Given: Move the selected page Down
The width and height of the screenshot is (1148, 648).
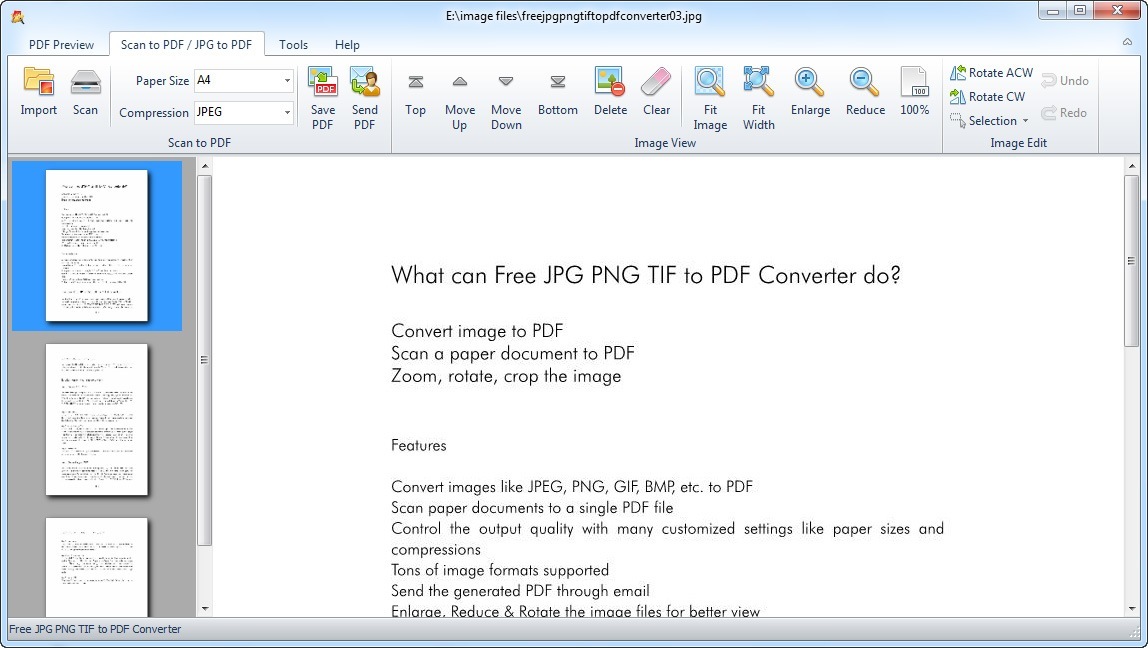Looking at the screenshot, I should (506, 95).
